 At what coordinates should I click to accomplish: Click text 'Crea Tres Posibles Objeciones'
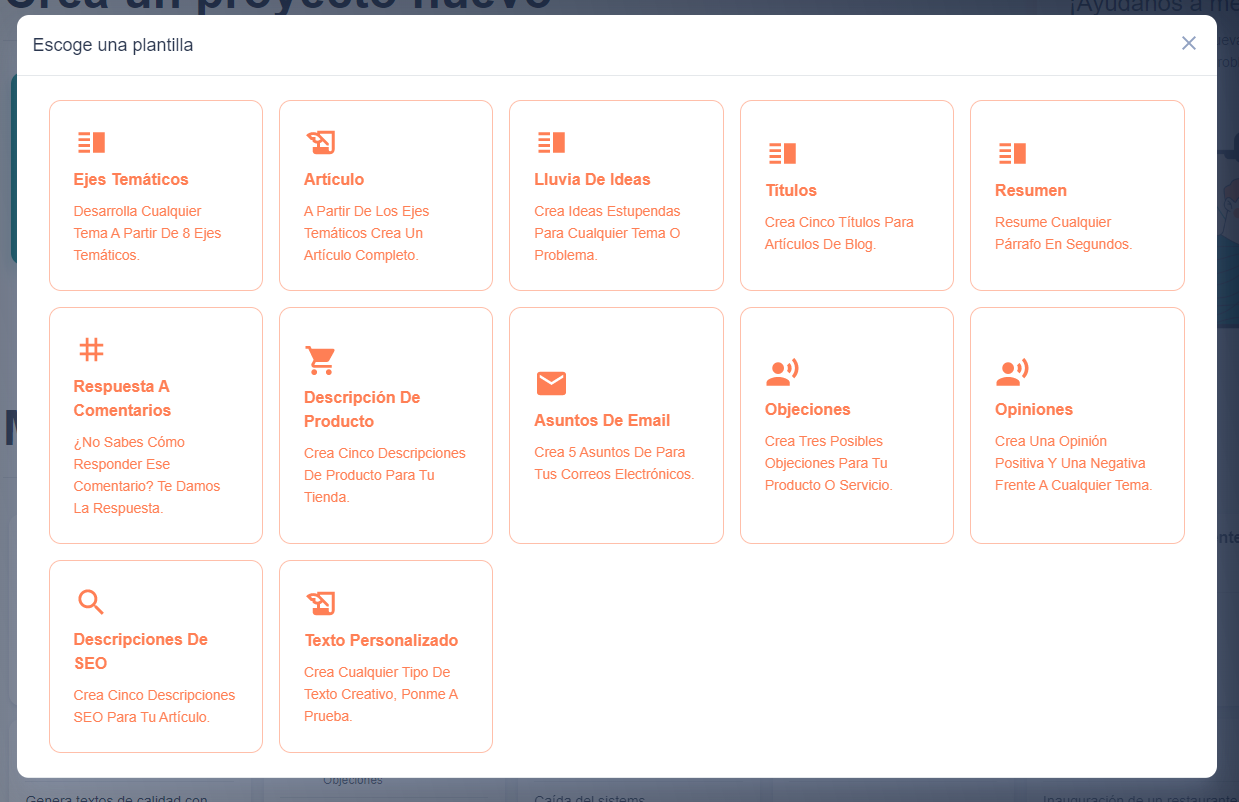(824, 452)
